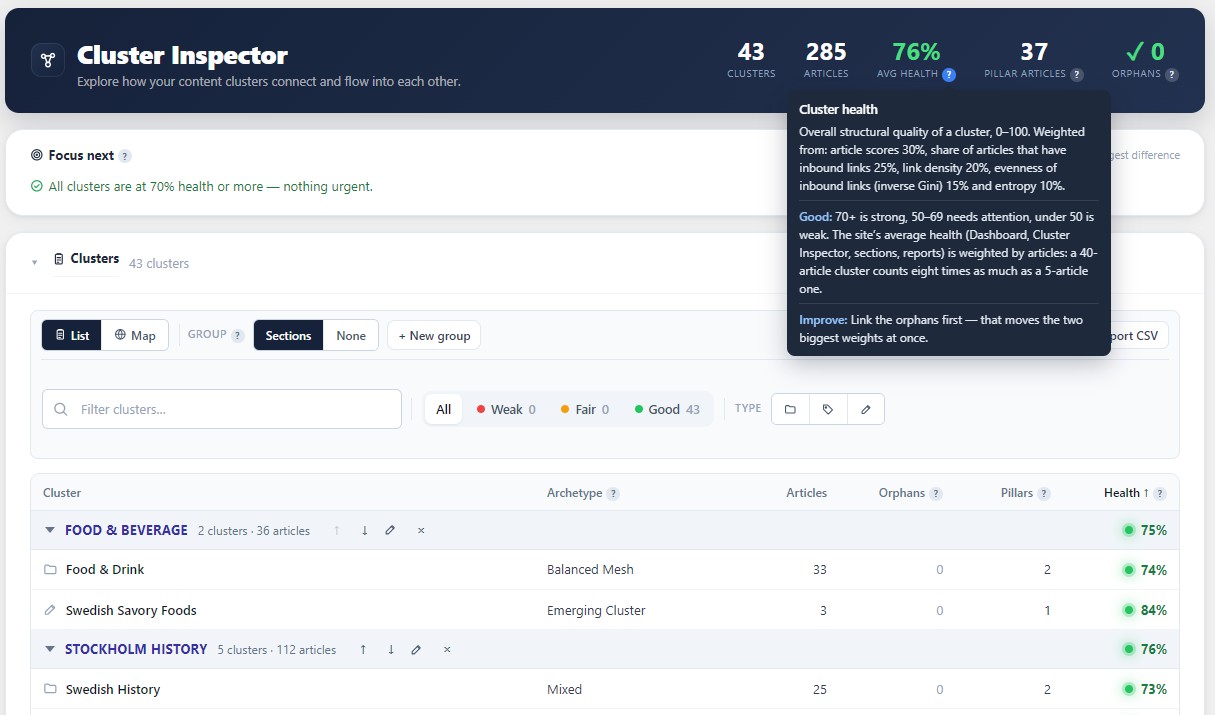Click the 33 articles cell
This screenshot has width=1215, height=715.
(x=819, y=570)
